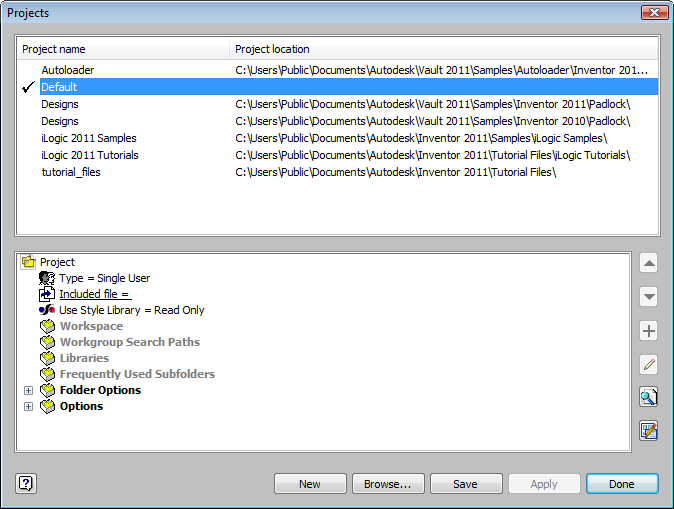Select the Project root tree label

tap(57, 262)
